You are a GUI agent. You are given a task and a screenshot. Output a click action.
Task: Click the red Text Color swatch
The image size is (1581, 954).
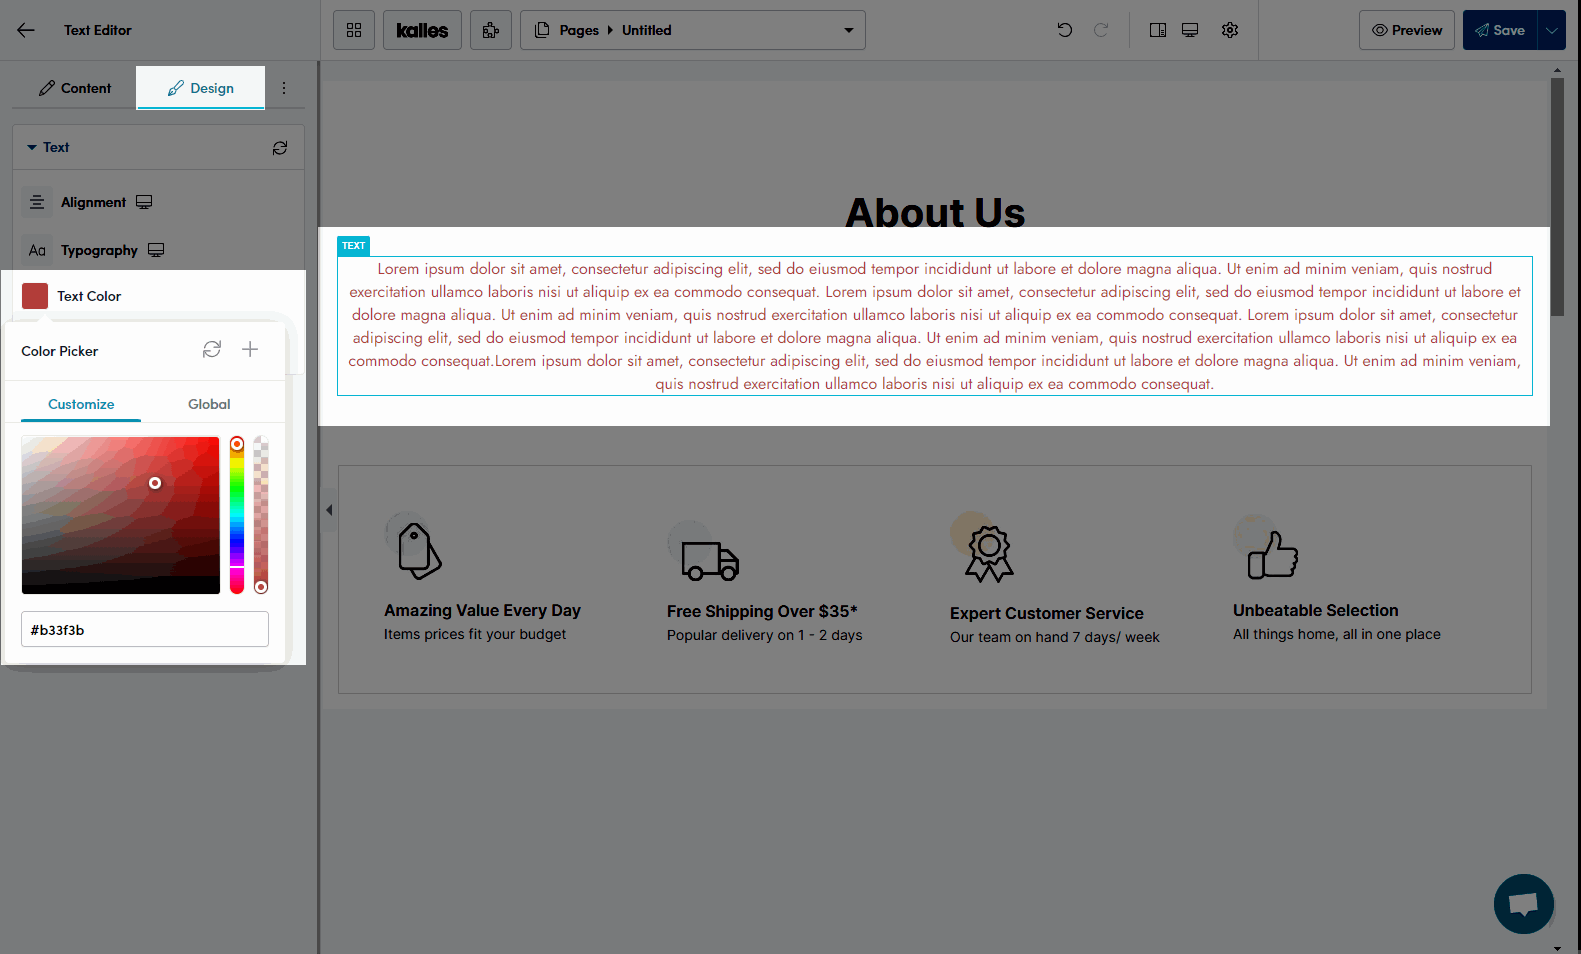(35, 296)
